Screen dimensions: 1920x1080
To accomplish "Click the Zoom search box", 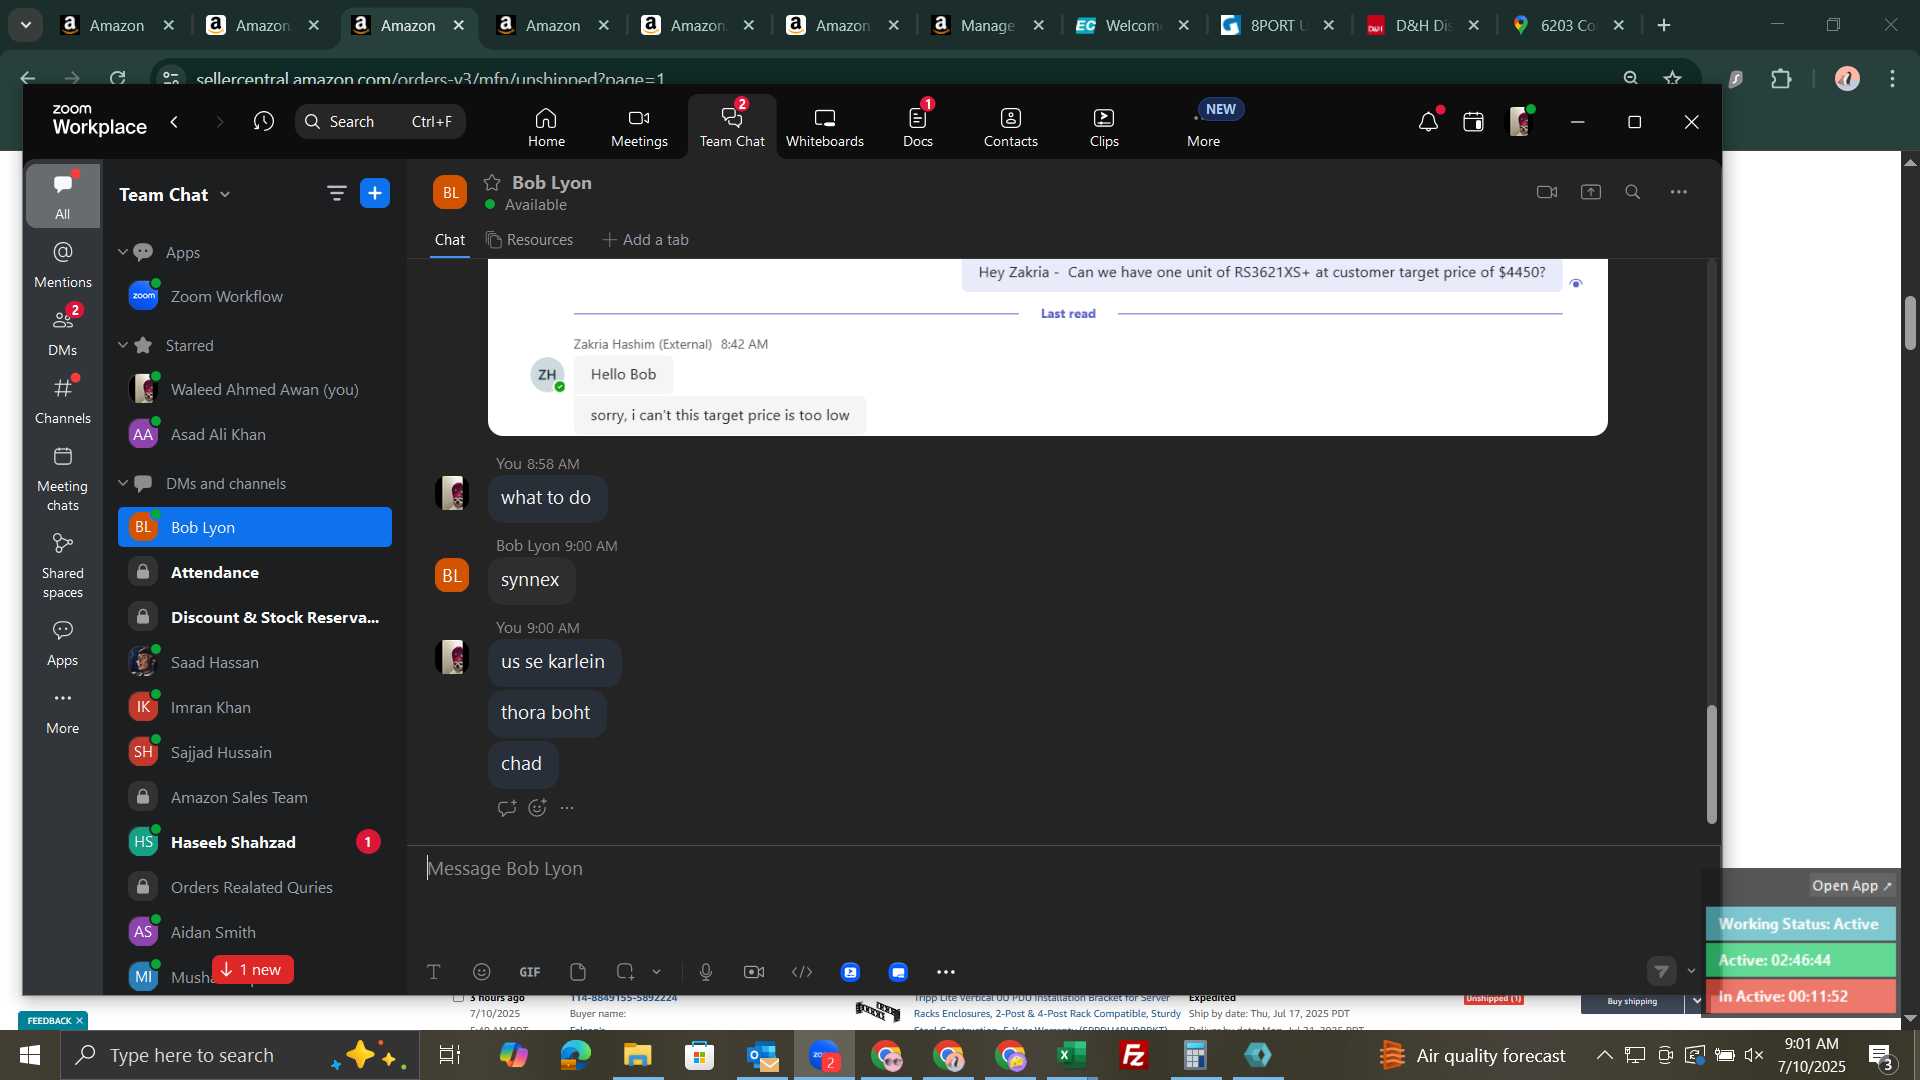I will click(380, 122).
